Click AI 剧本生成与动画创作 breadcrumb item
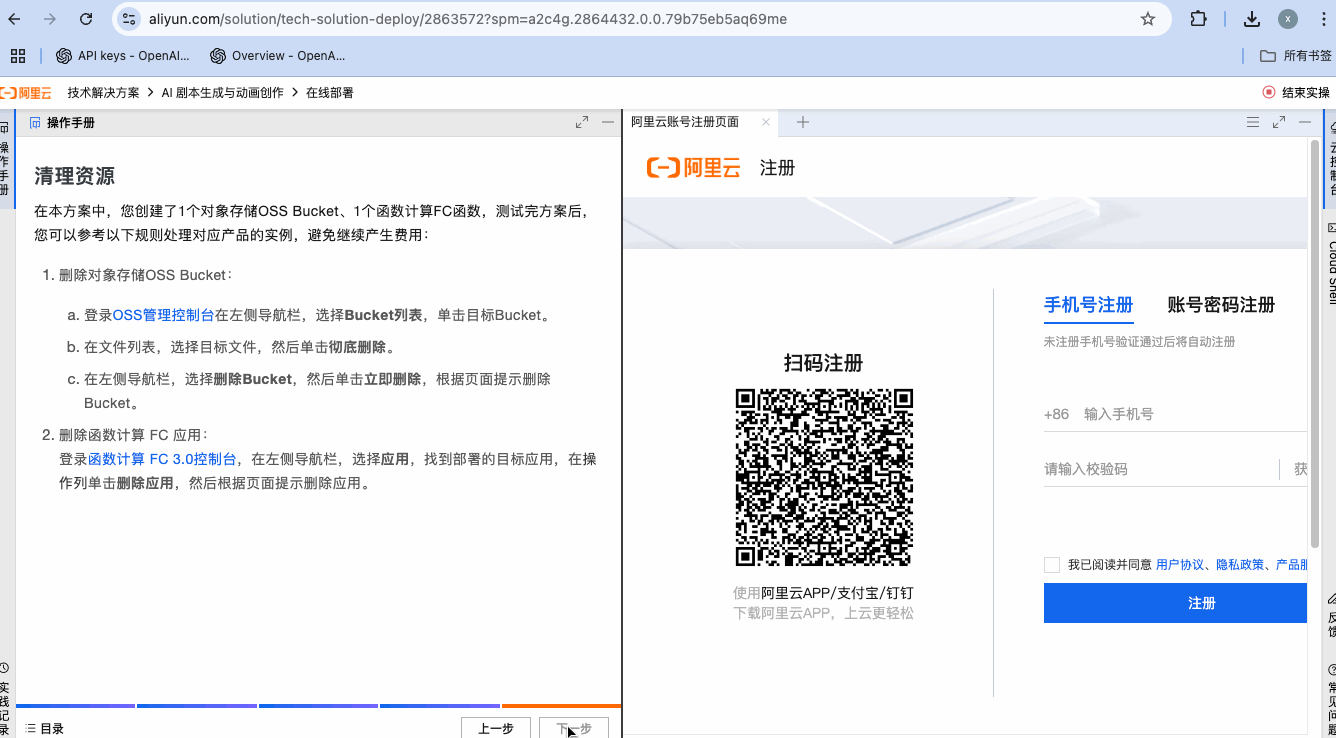 pos(223,93)
